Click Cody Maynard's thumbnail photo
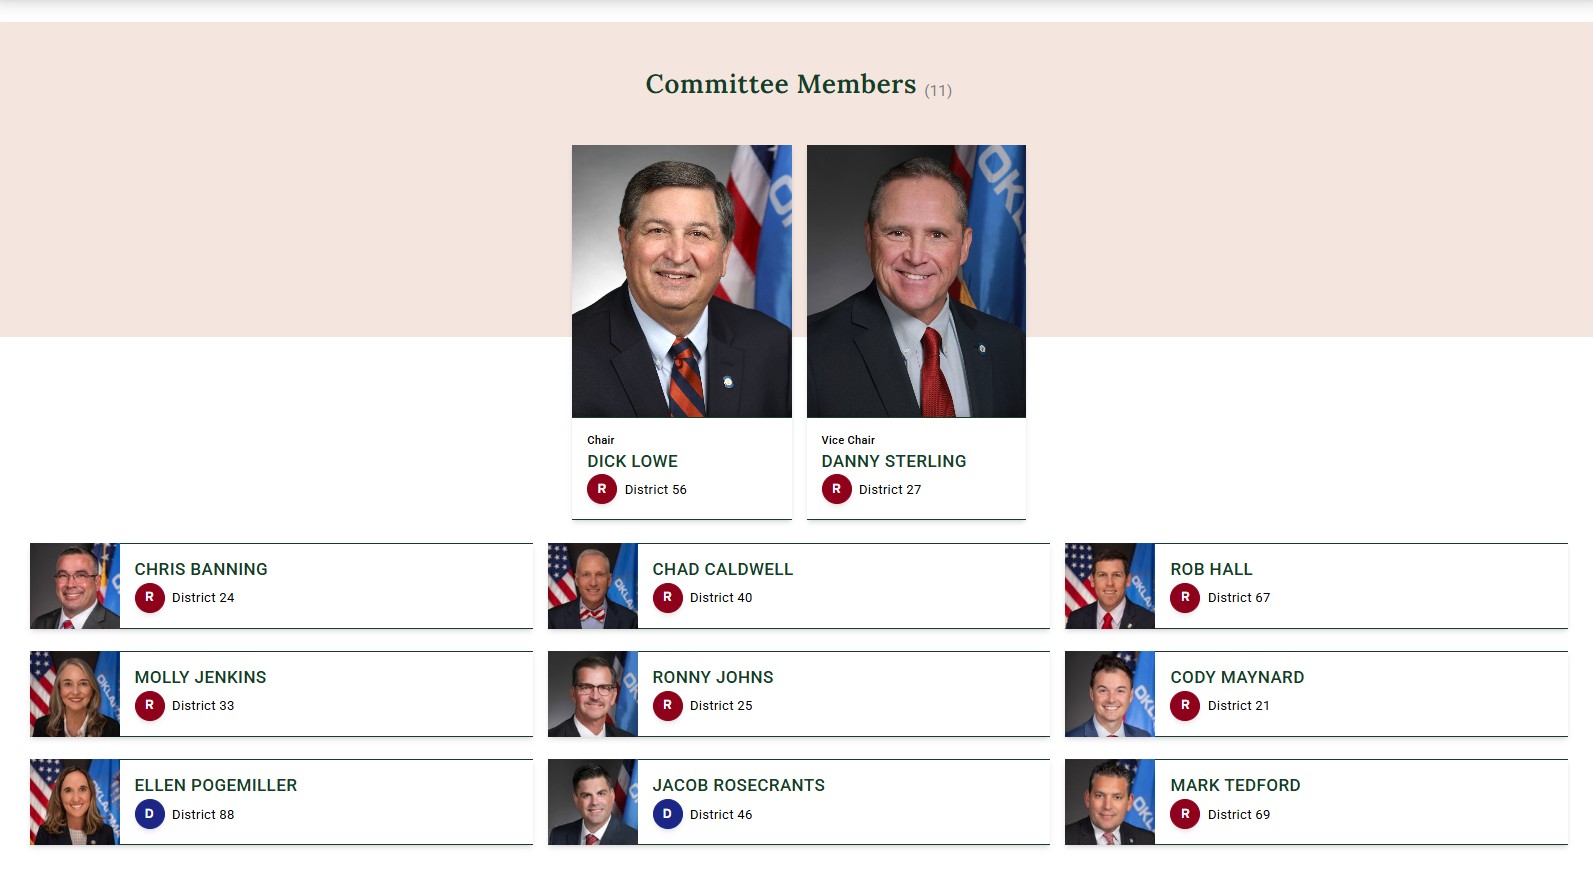Image resolution: width=1593 pixels, height=872 pixels. pyautogui.click(x=1110, y=694)
